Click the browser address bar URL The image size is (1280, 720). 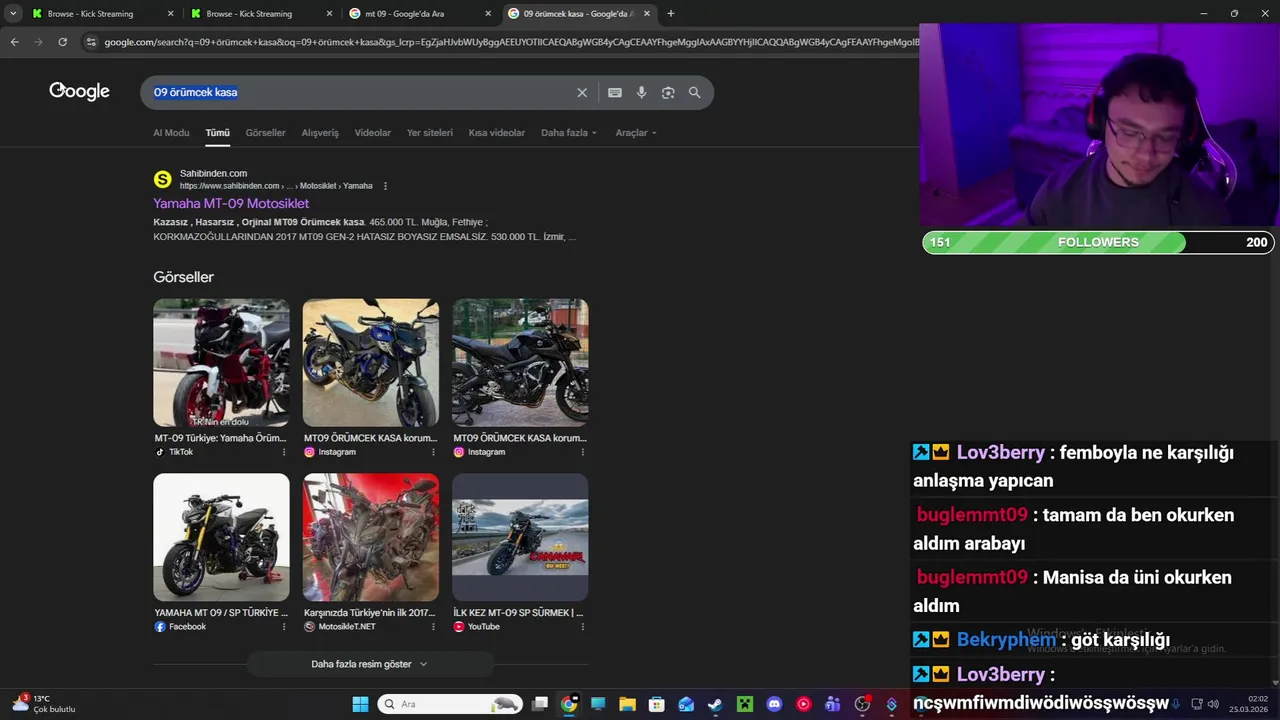tap(510, 42)
